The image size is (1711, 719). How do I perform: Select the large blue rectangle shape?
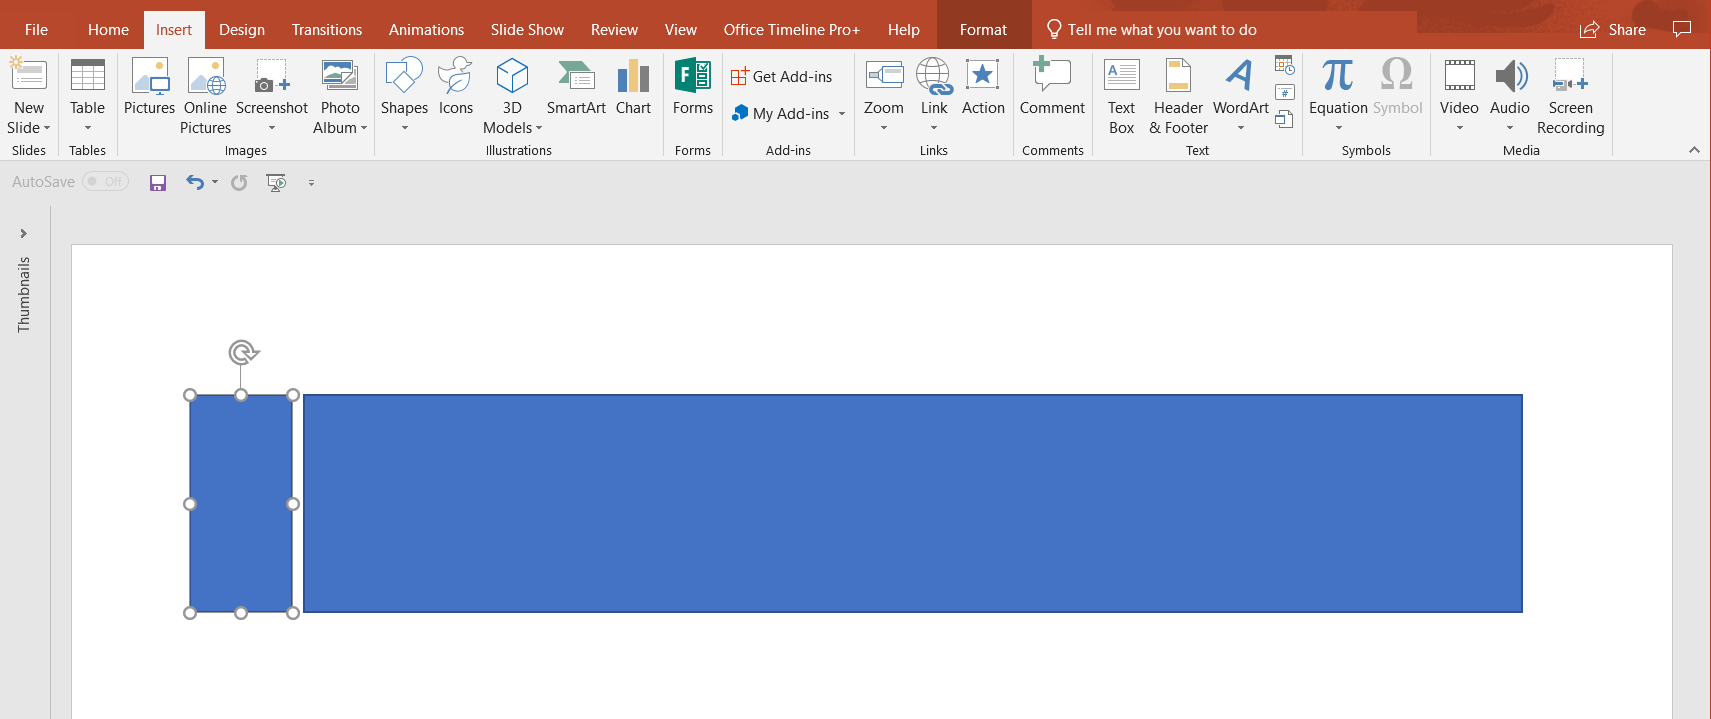(x=912, y=503)
